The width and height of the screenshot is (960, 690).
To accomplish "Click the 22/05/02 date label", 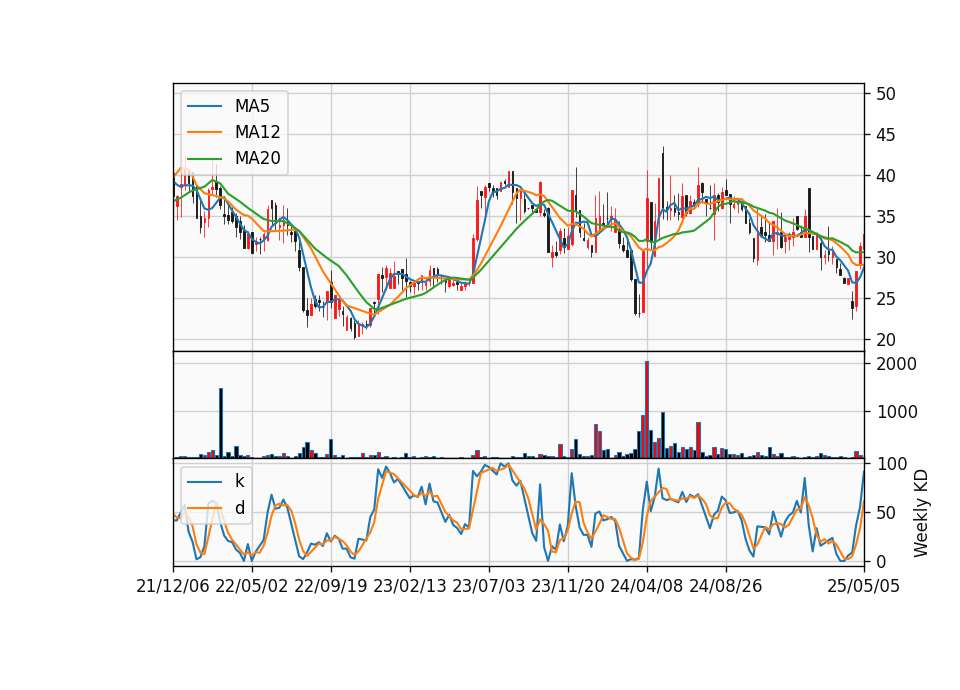I will coord(252,586).
